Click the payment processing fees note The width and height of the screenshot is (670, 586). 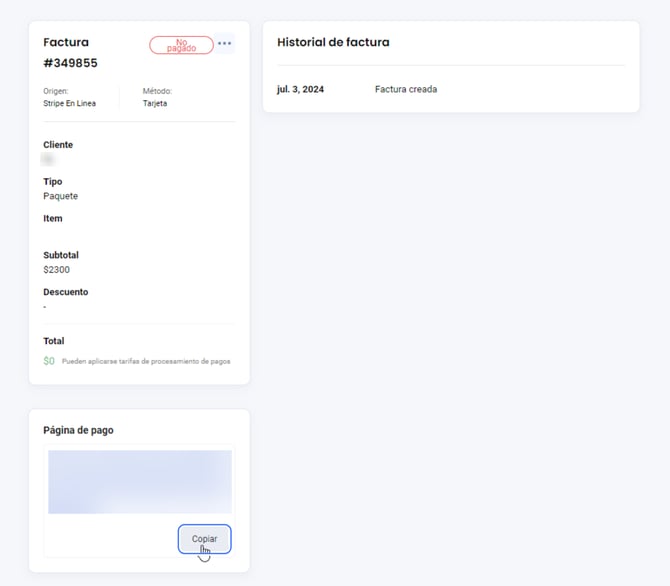(146, 361)
